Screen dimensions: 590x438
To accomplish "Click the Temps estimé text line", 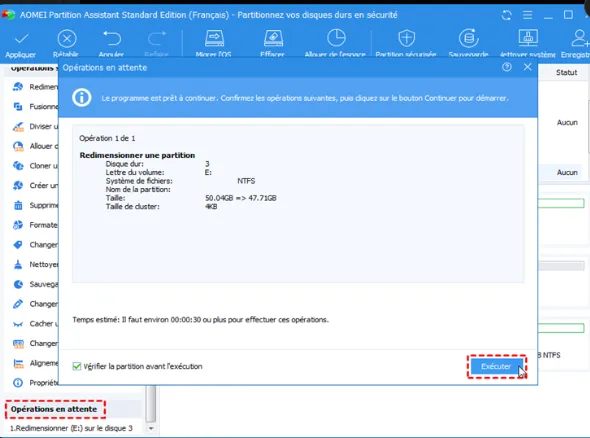I will pos(201,320).
